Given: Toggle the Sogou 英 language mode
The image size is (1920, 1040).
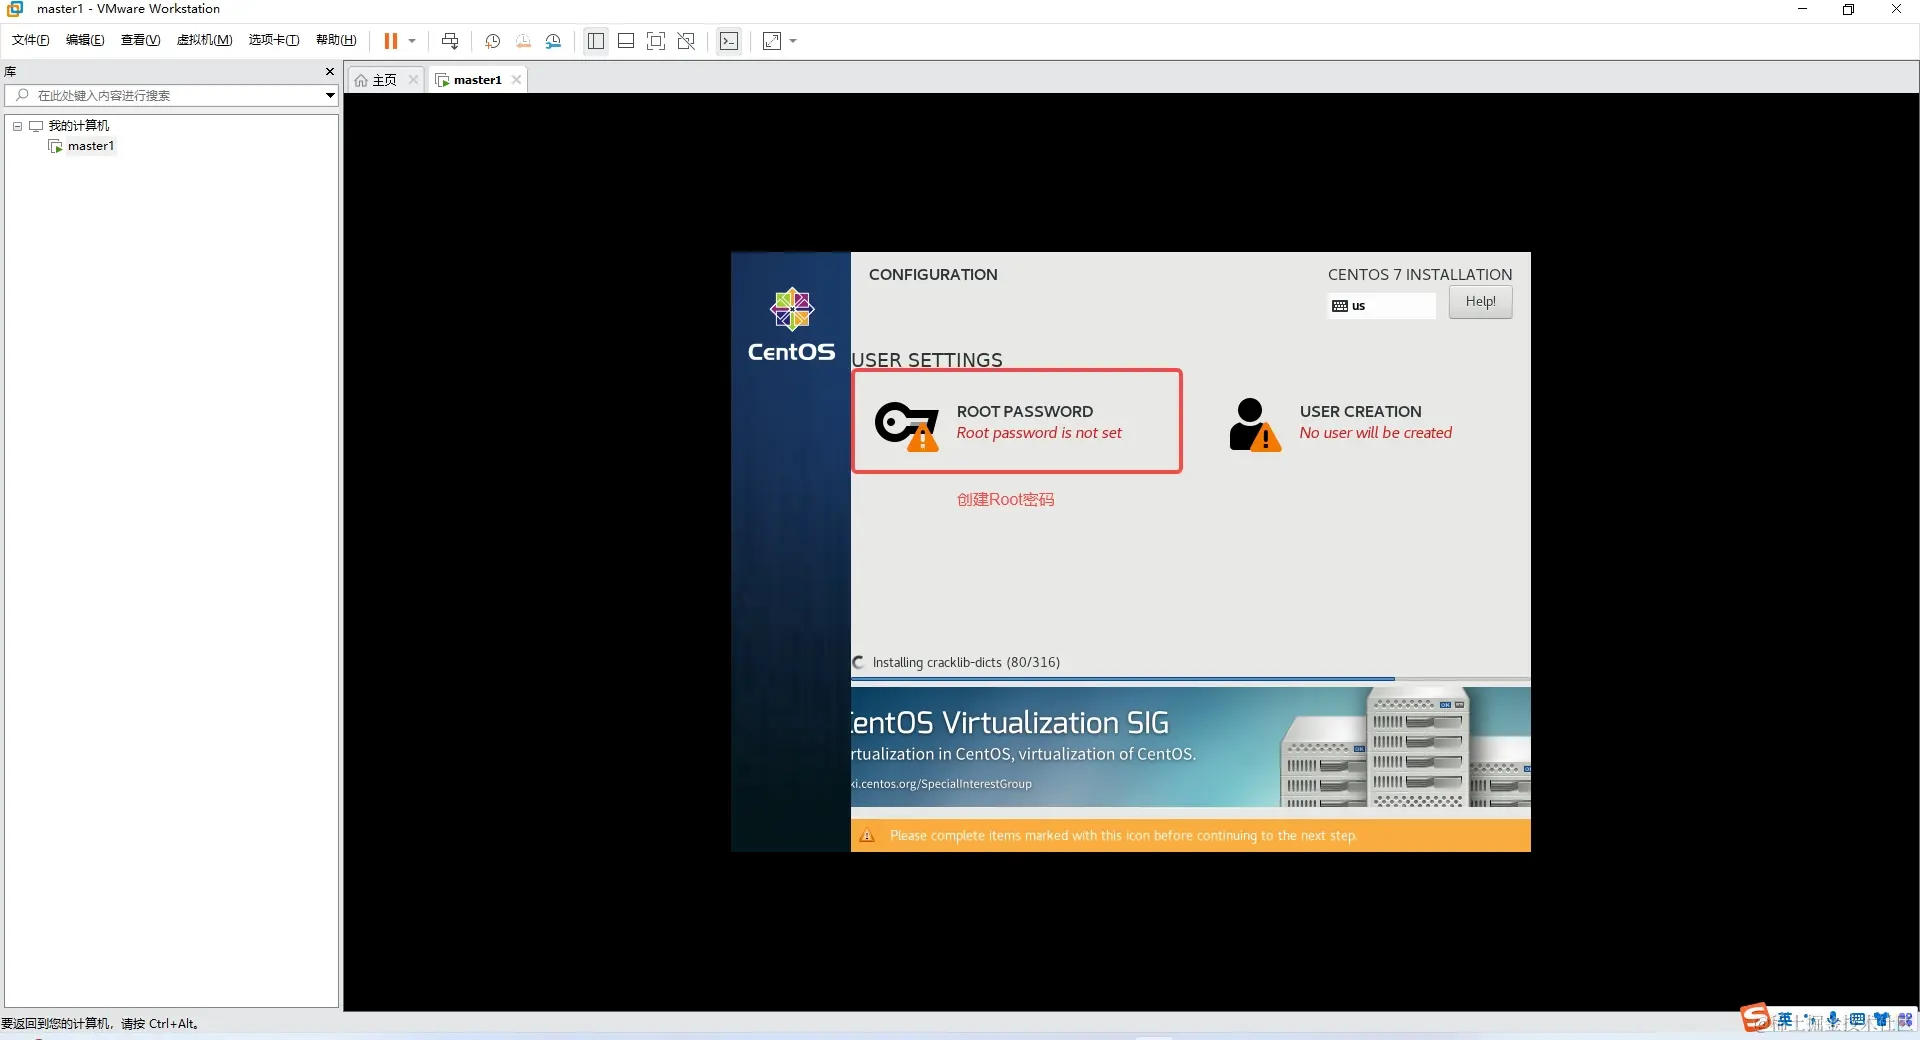Looking at the screenshot, I should 1785,1020.
